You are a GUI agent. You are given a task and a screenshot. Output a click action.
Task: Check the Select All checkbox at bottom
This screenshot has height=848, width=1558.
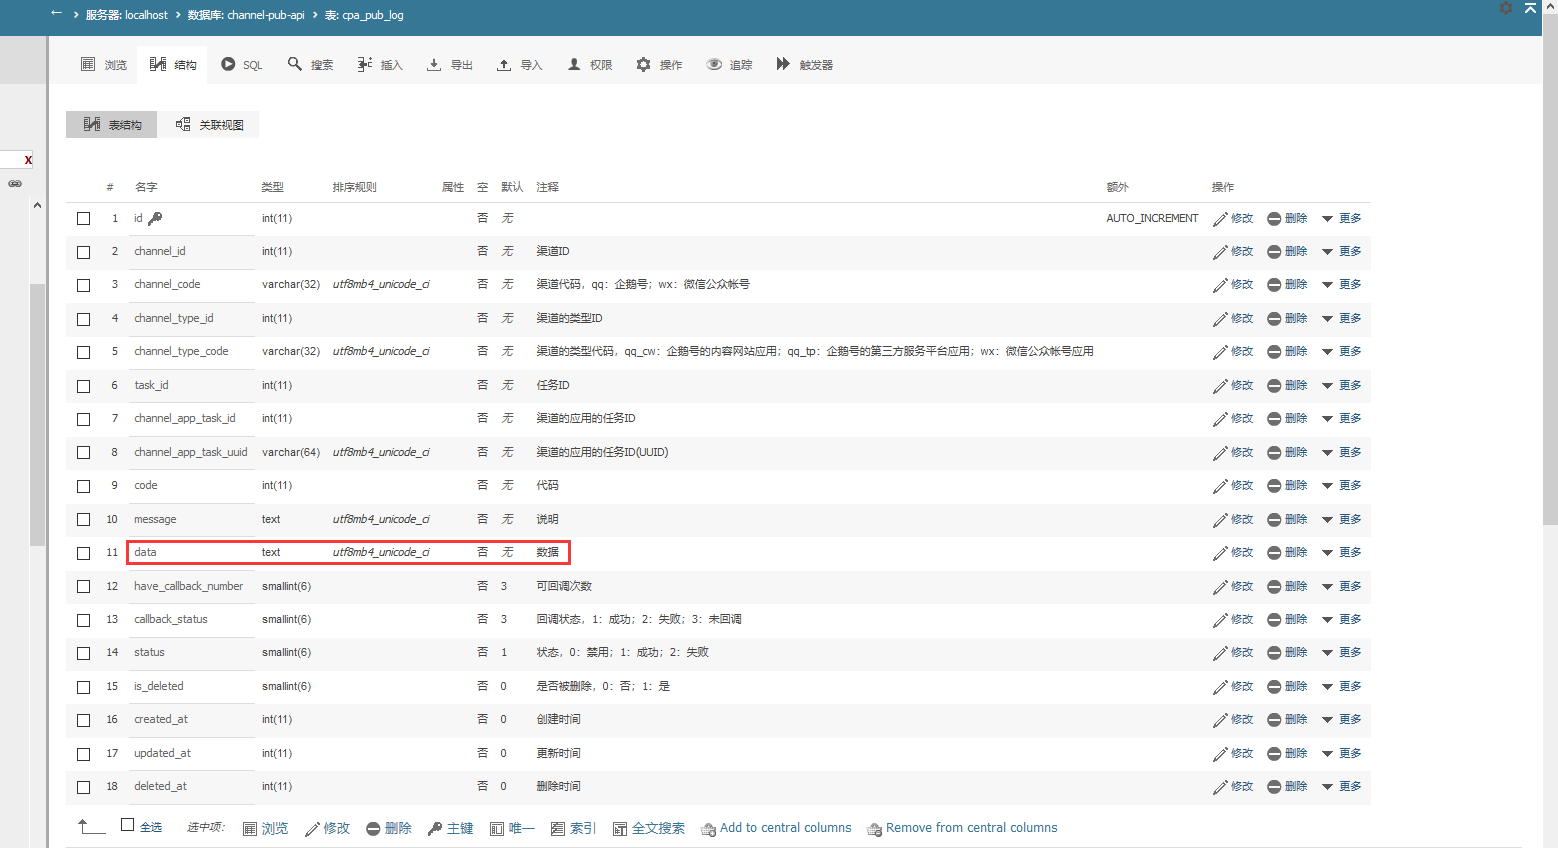coord(127,825)
